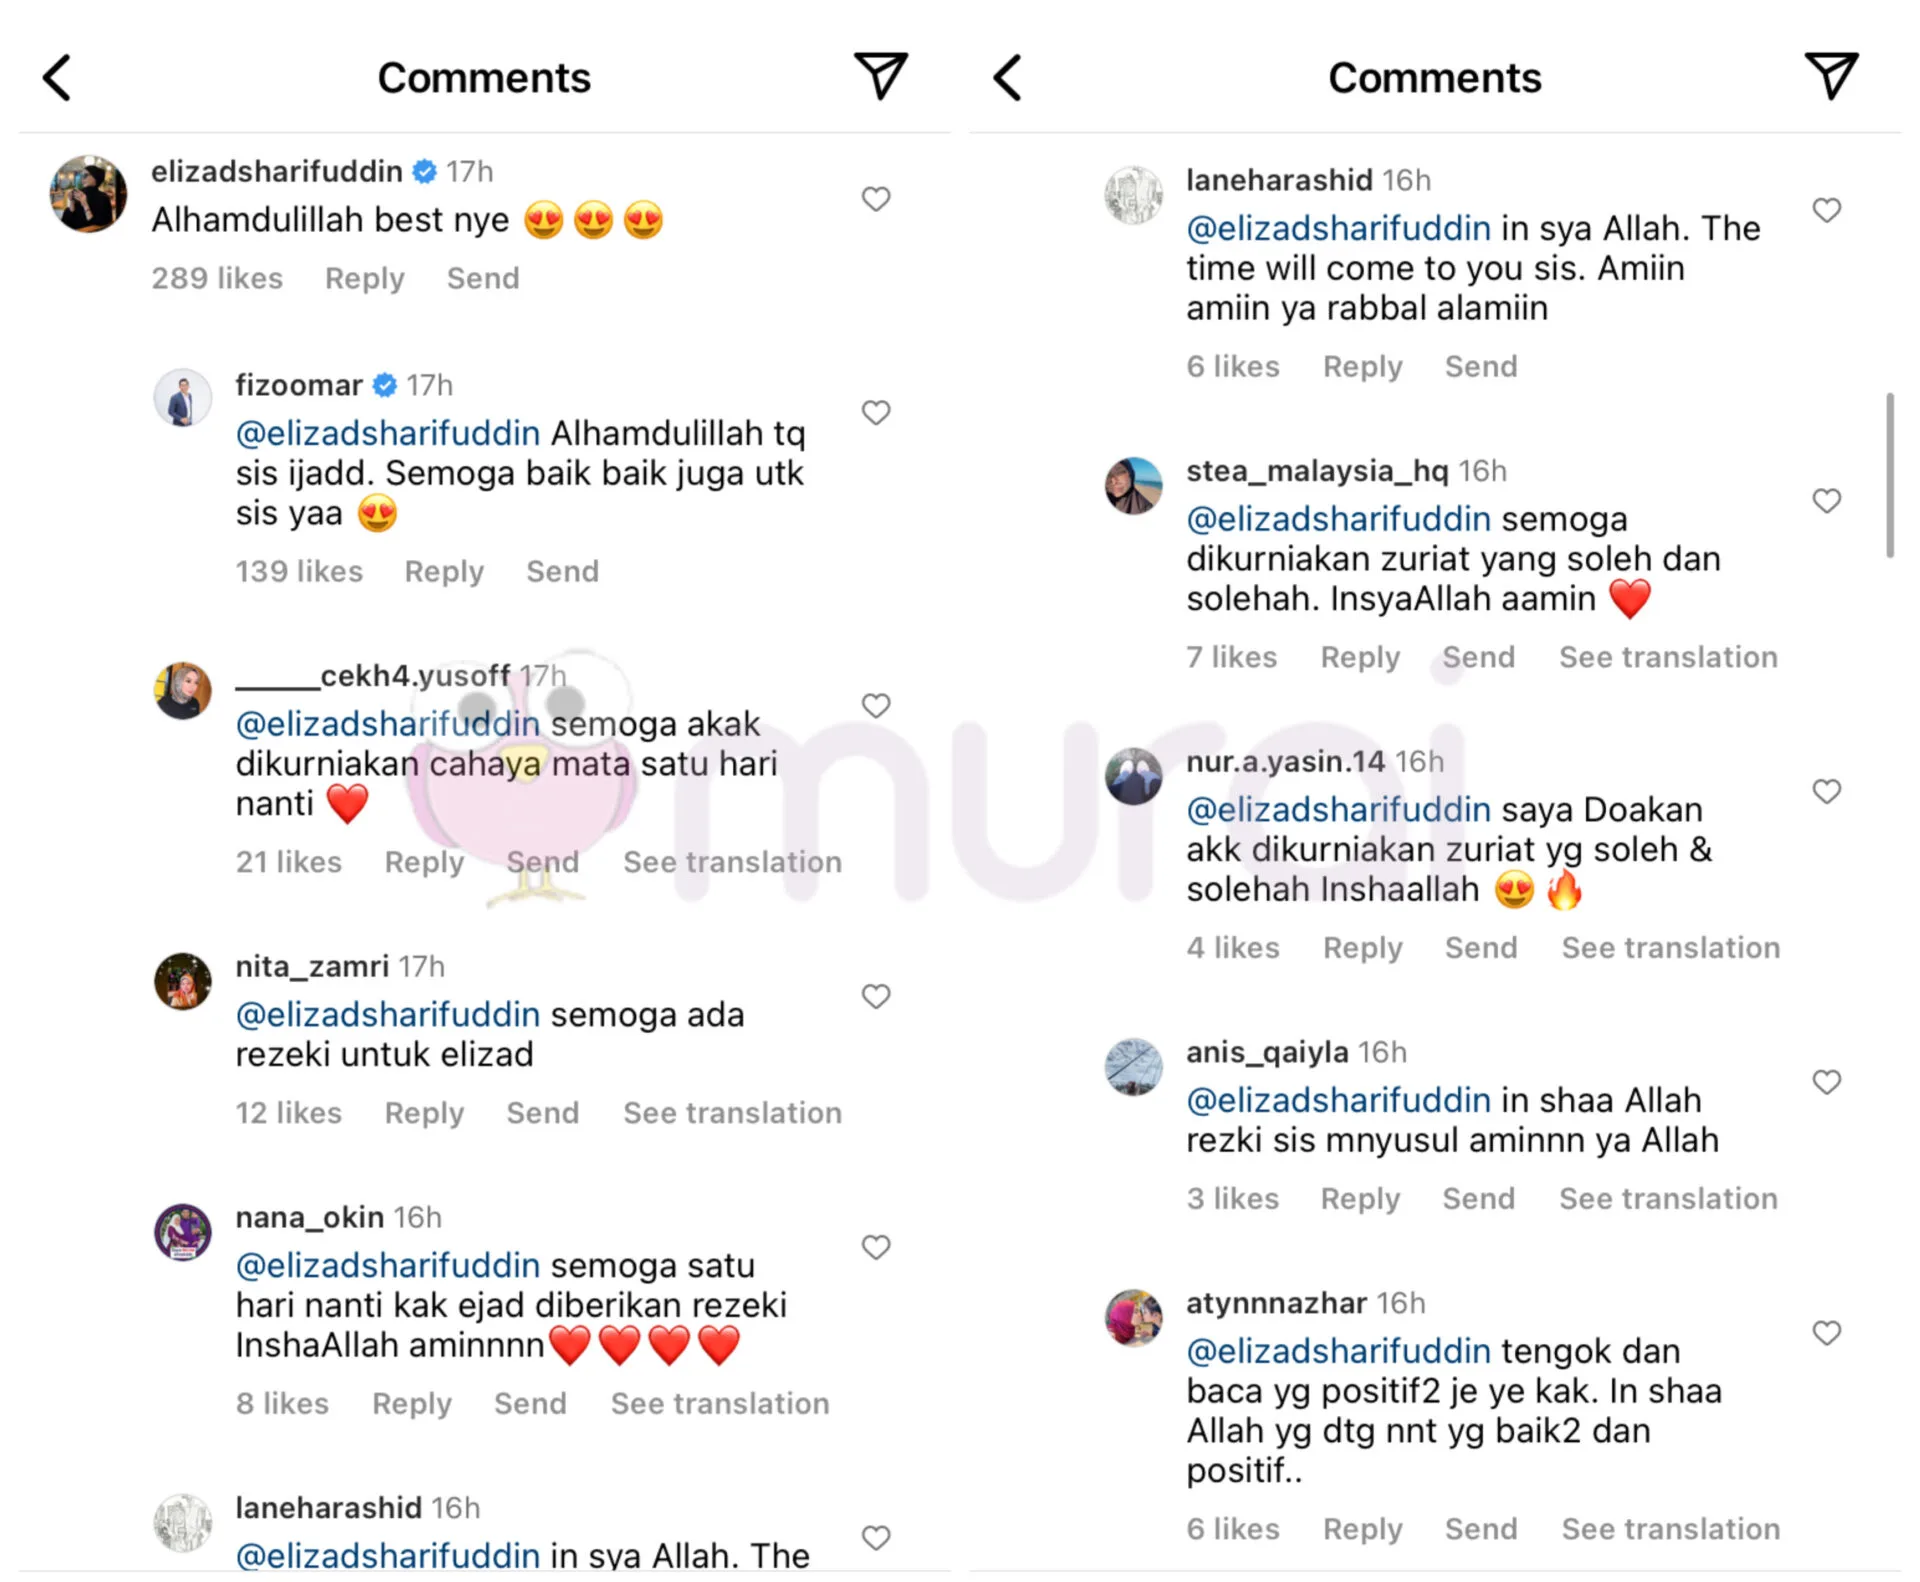Viewport: 1920px width, 1582px height.
Task: Reply to fizoomar's comment
Action: pyautogui.click(x=444, y=572)
